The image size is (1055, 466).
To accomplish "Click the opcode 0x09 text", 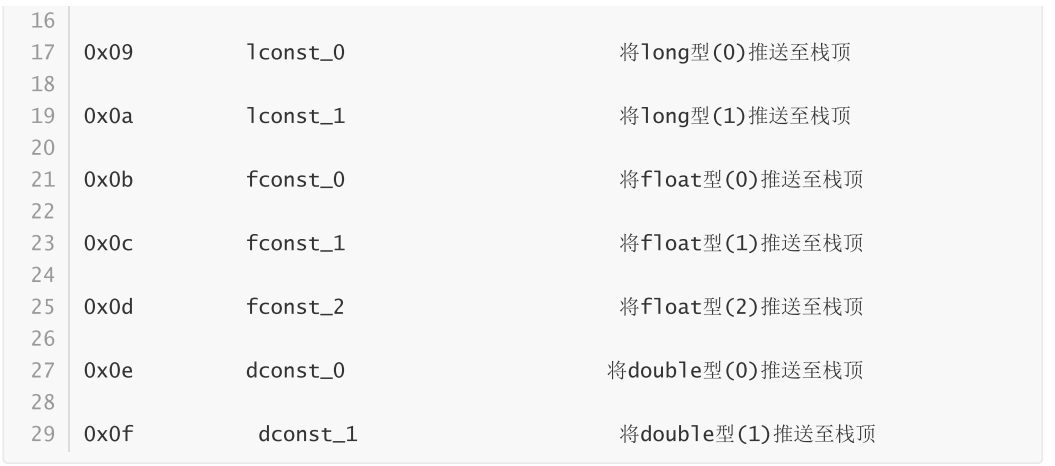I will [x=109, y=52].
